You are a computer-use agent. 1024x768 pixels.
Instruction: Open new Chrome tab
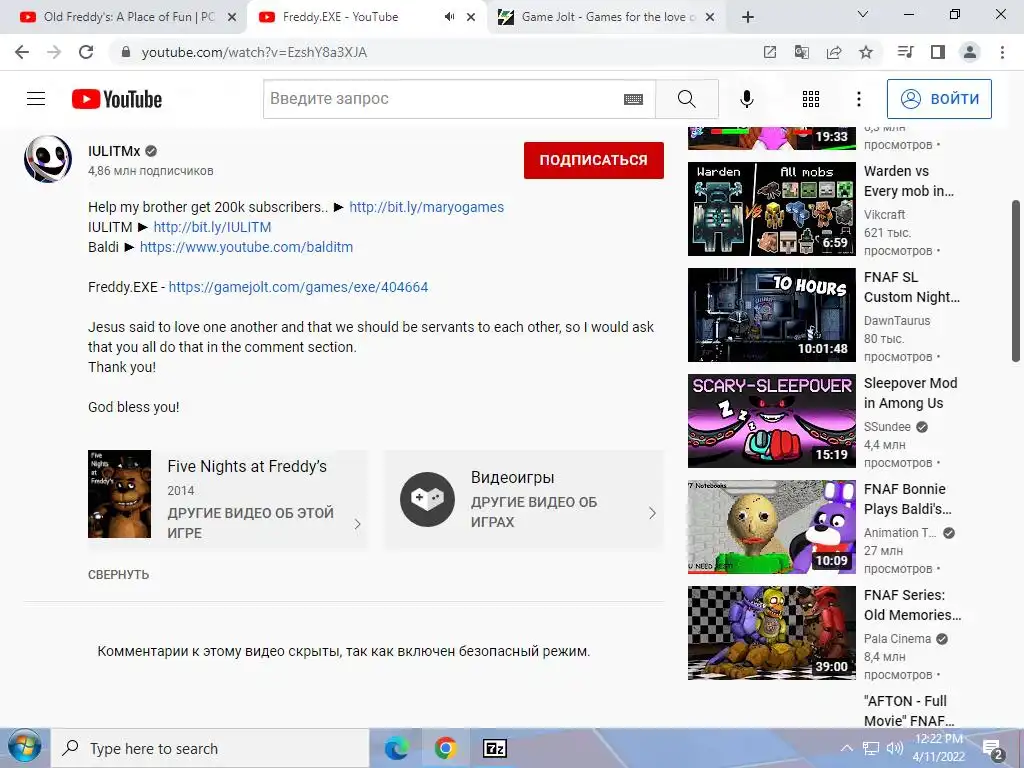748,17
